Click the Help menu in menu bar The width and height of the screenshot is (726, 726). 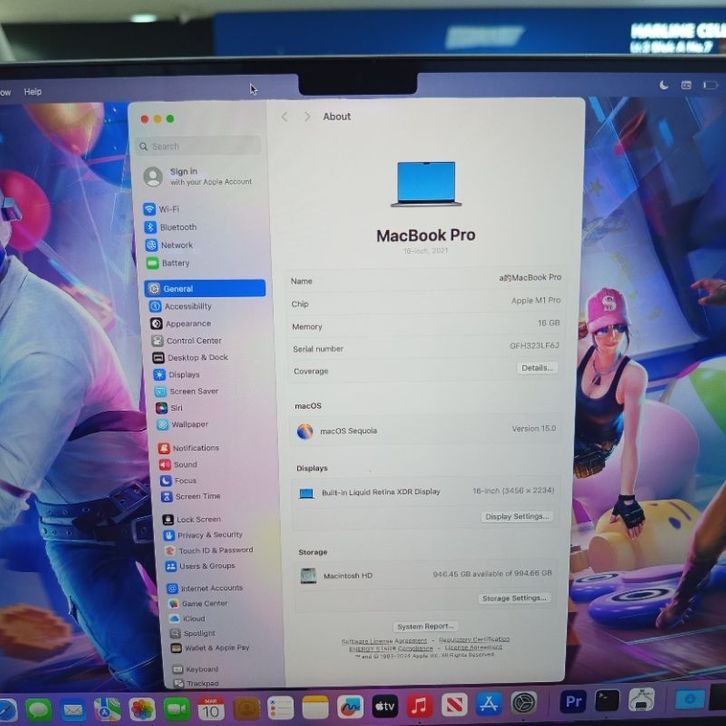click(33, 92)
